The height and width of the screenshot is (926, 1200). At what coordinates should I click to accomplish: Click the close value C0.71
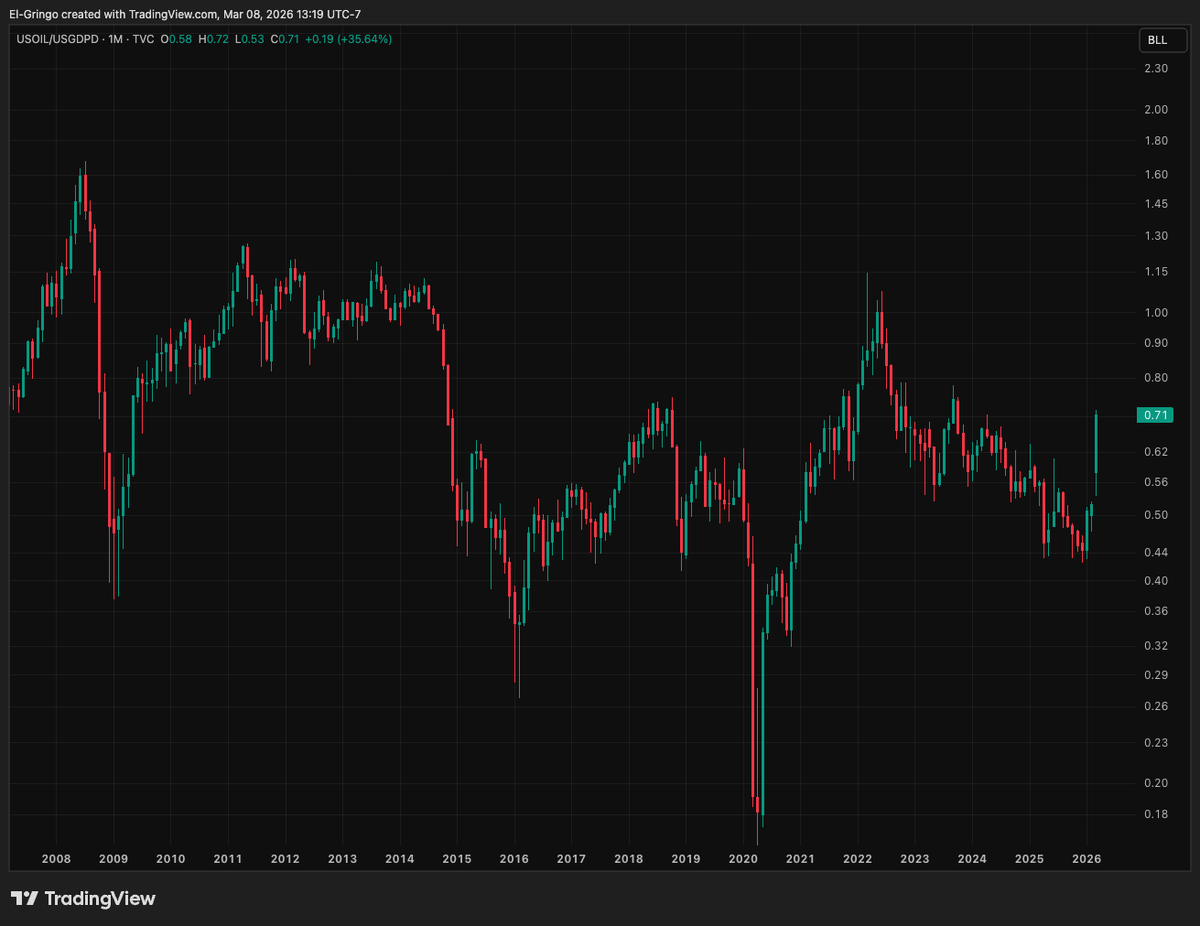[x=284, y=39]
